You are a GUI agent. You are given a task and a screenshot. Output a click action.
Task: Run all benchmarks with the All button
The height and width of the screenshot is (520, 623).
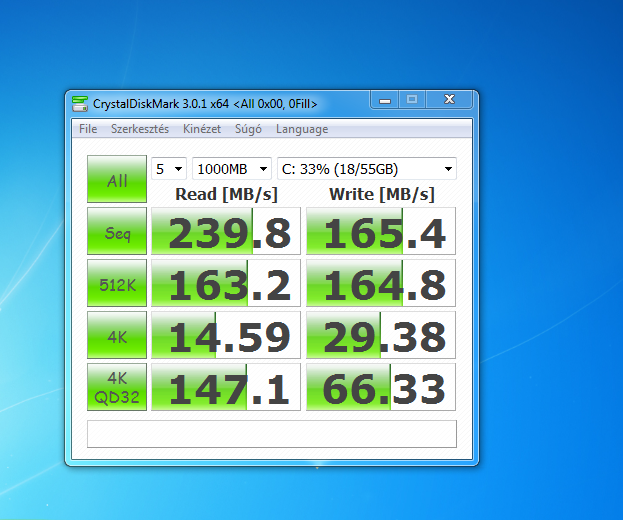117,179
